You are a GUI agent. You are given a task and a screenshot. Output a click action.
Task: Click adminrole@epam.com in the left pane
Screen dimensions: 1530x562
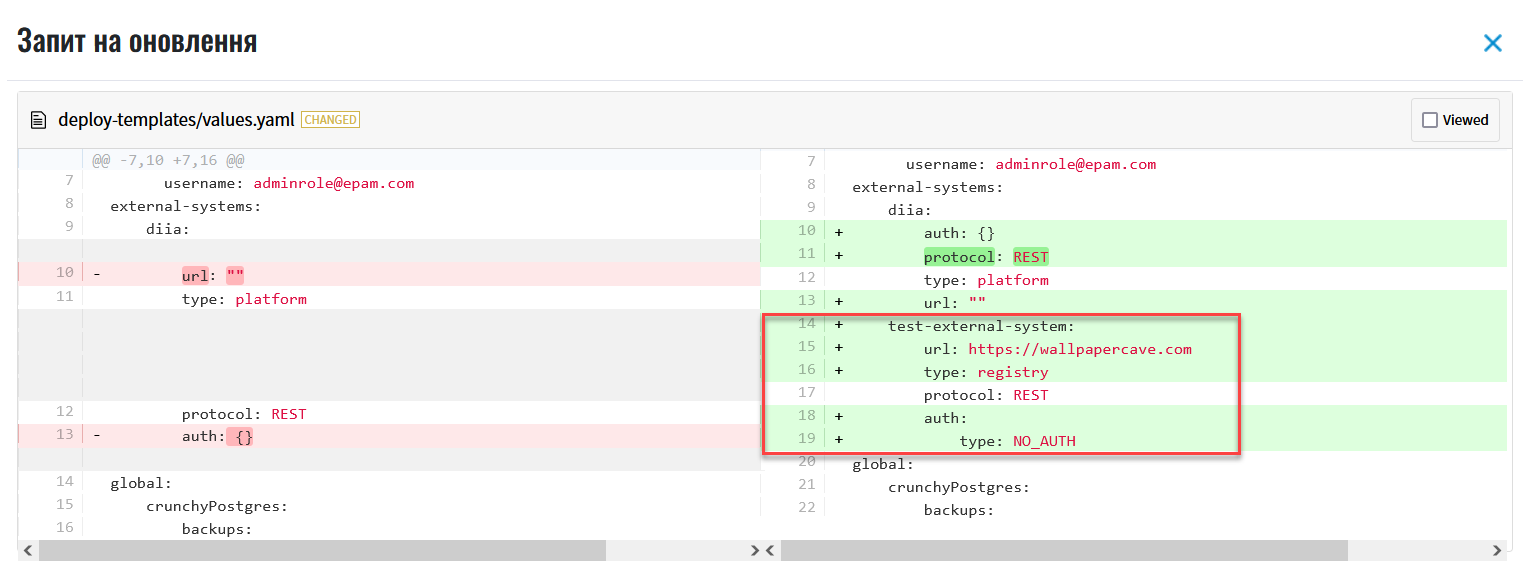[x=334, y=183]
